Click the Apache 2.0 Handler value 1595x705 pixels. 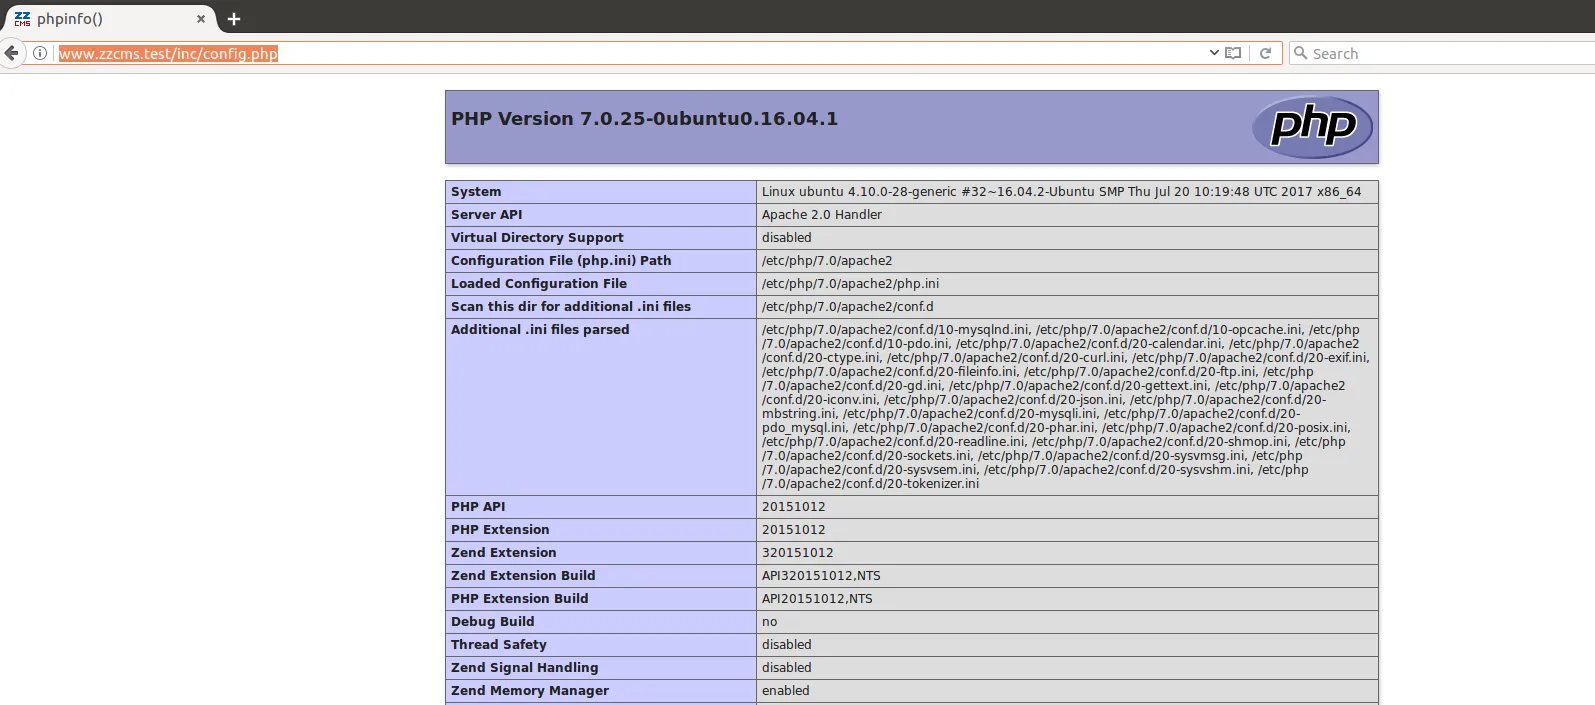pos(822,215)
